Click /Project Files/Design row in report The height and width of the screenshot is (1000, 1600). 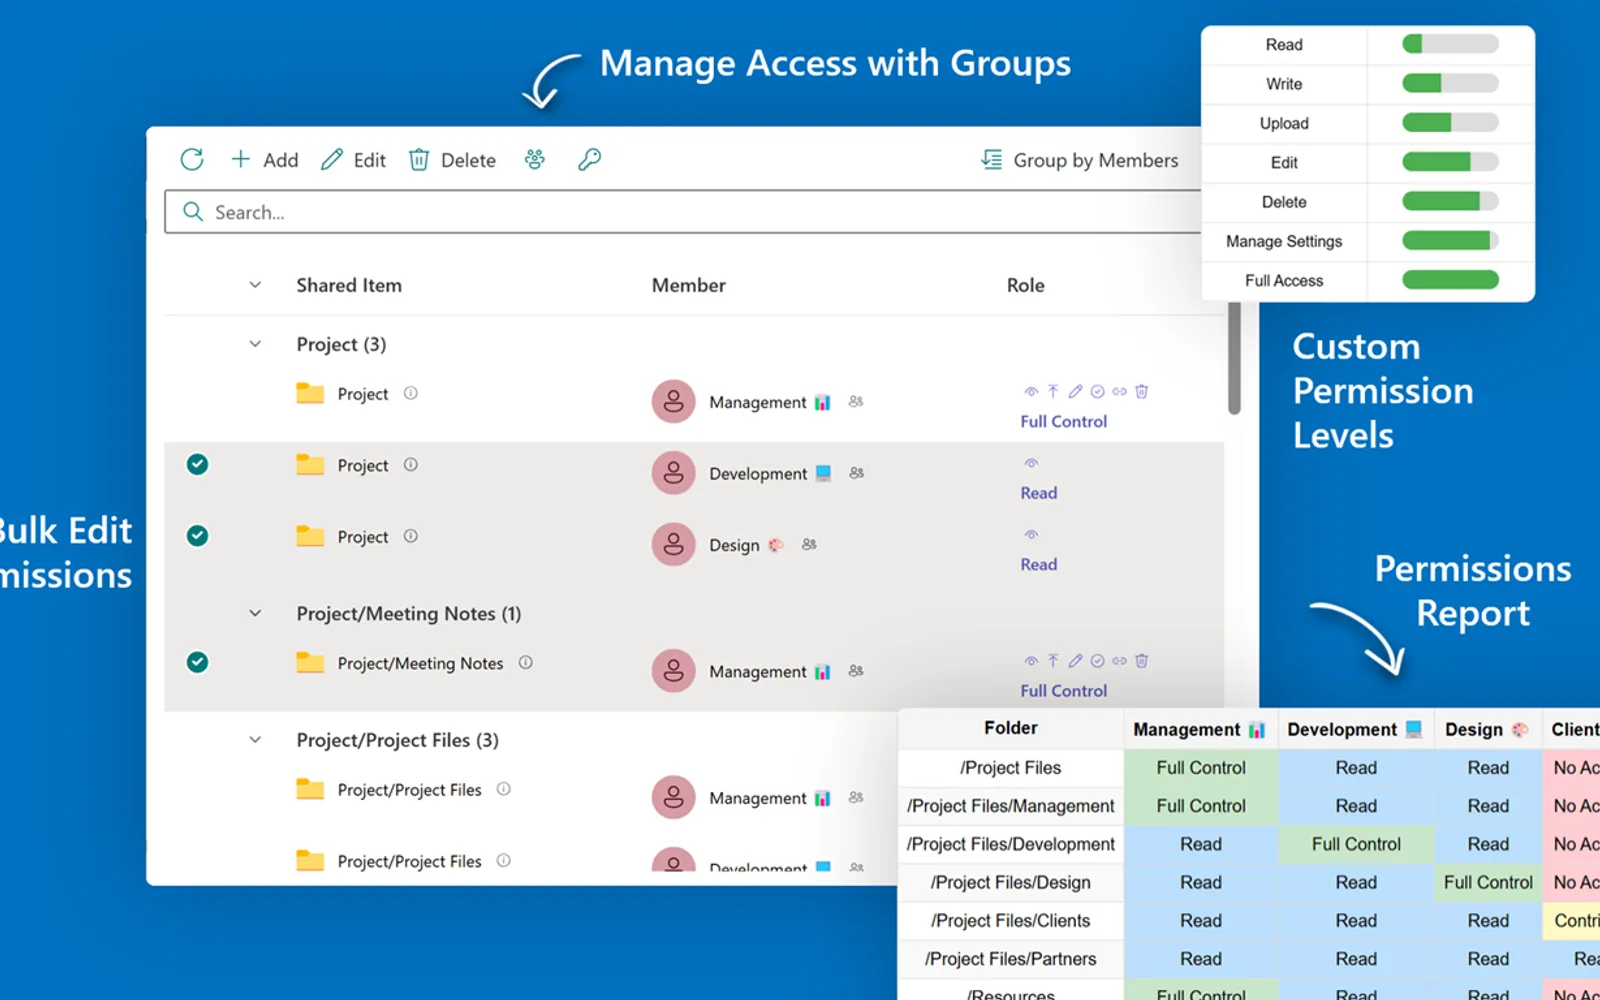coord(1011,882)
